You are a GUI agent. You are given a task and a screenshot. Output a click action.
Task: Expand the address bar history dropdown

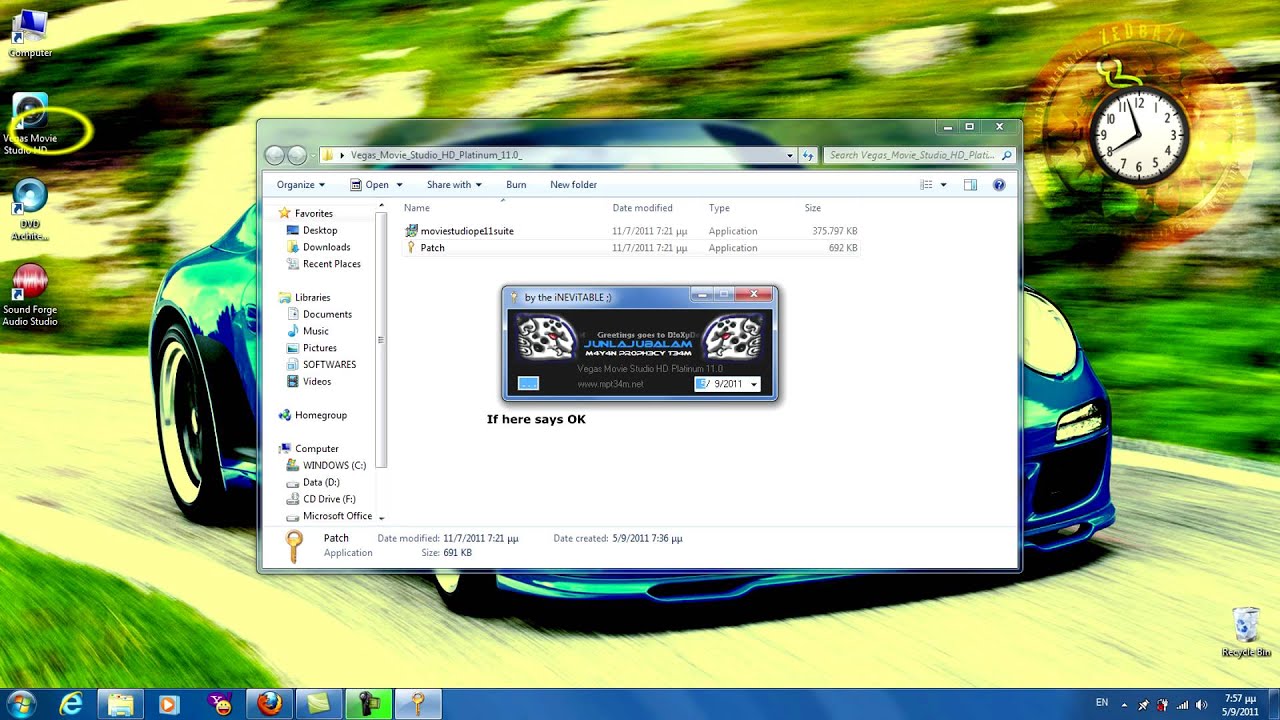[x=790, y=155]
